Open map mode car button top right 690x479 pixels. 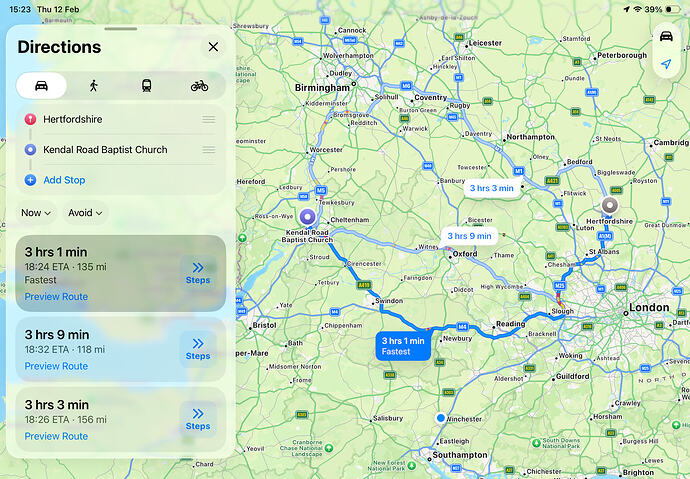[x=666, y=36]
